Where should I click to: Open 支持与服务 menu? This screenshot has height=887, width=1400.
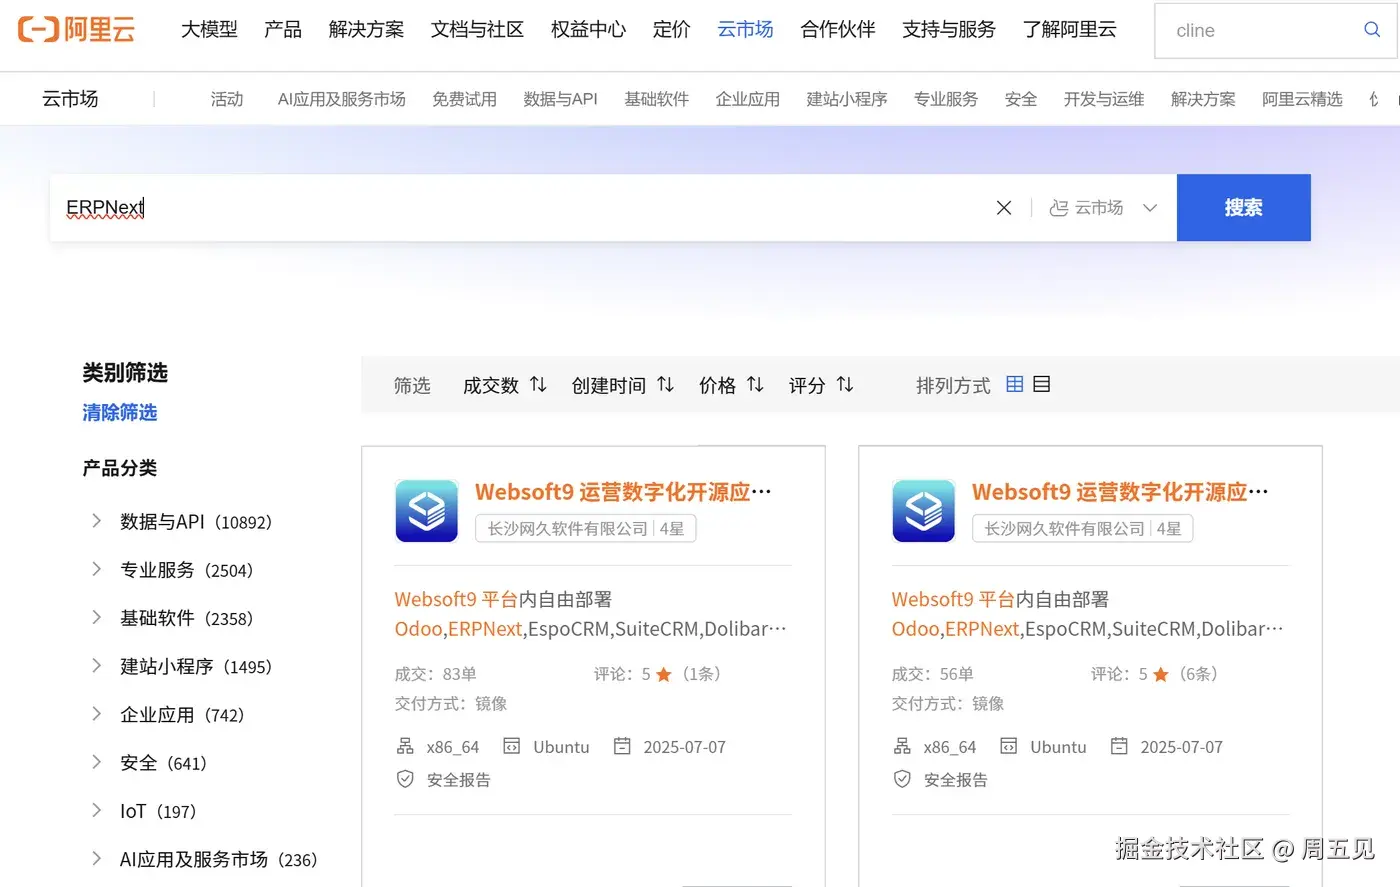pos(949,29)
